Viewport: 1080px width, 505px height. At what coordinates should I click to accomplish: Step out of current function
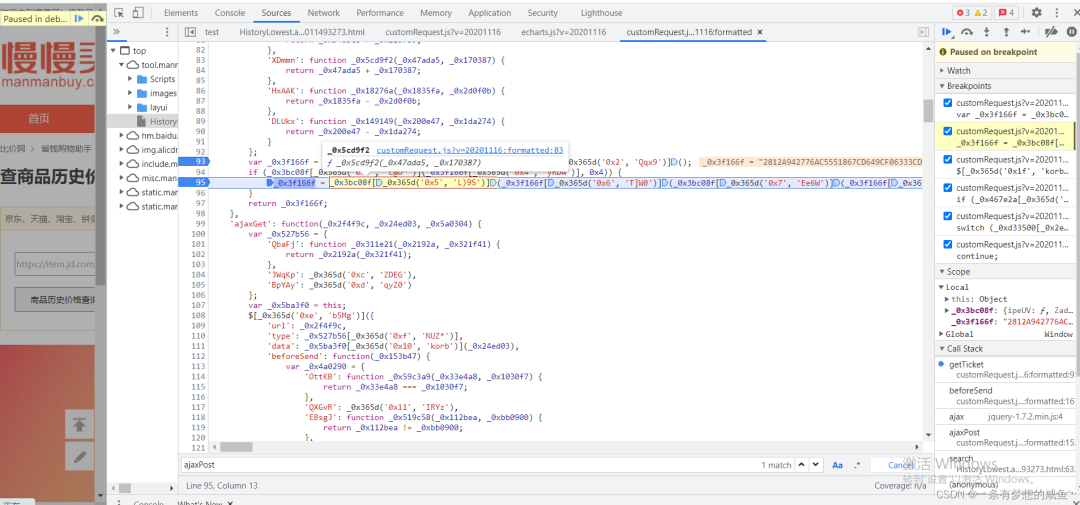point(1005,33)
